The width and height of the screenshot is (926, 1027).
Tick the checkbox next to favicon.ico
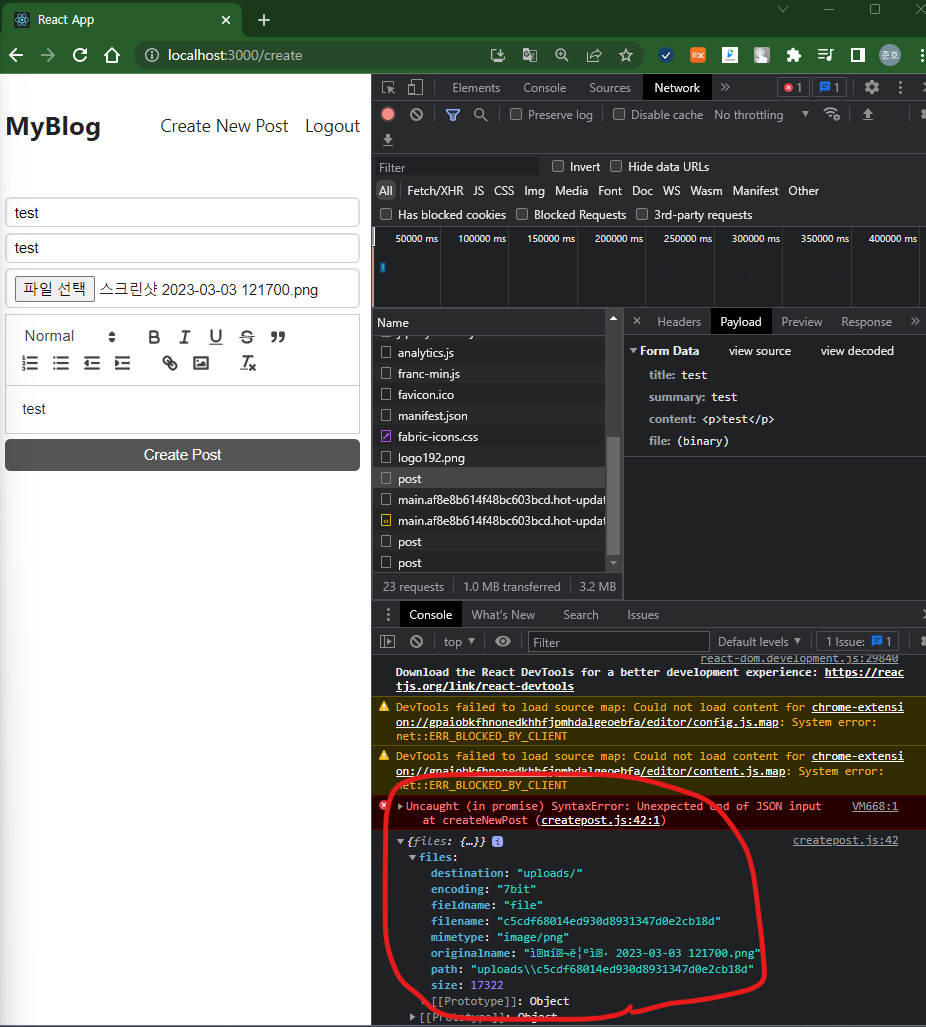pyautogui.click(x=386, y=394)
